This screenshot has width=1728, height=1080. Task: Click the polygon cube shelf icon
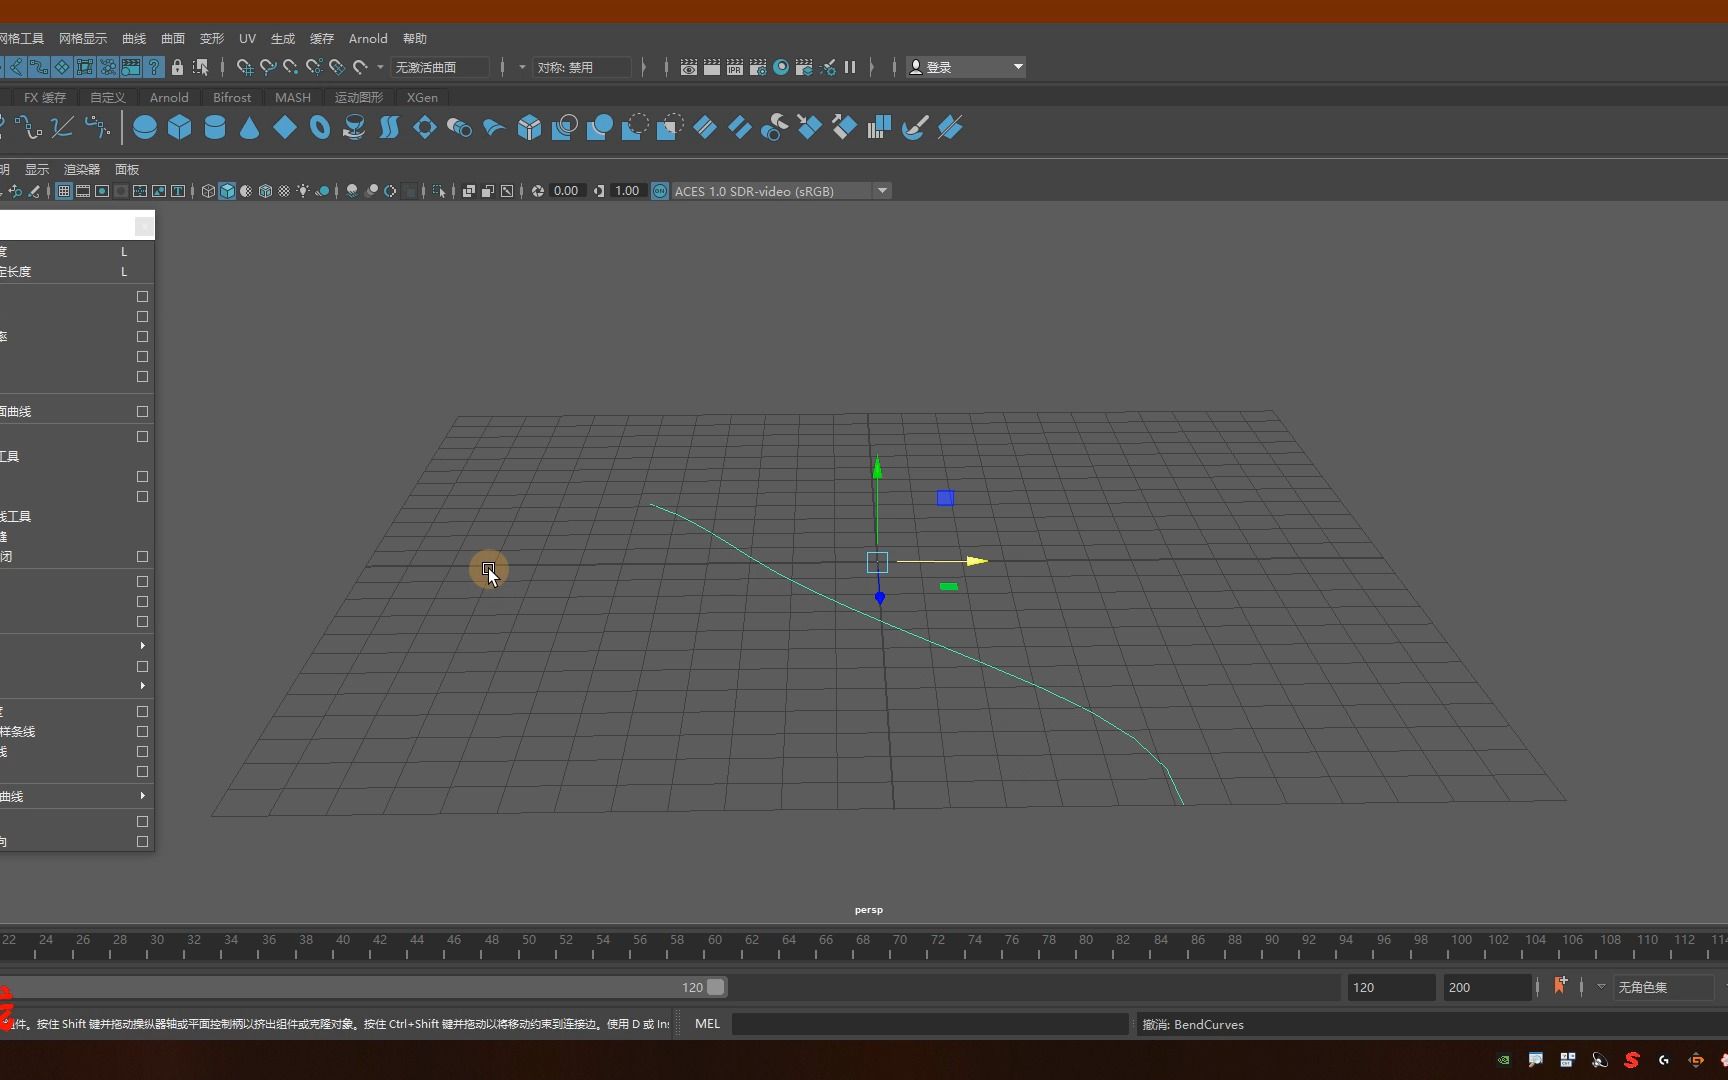pyautogui.click(x=180, y=128)
